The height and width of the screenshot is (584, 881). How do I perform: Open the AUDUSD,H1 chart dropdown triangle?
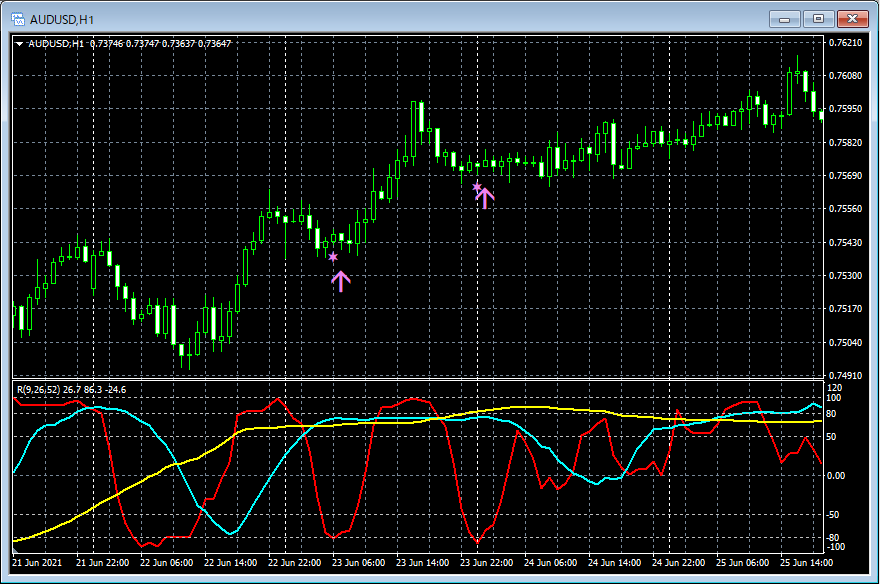pyautogui.click(x=19, y=43)
